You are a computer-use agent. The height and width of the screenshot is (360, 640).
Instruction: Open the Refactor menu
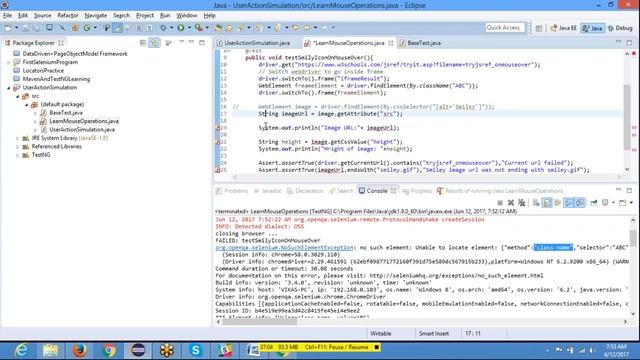pyautogui.click(x=68, y=16)
